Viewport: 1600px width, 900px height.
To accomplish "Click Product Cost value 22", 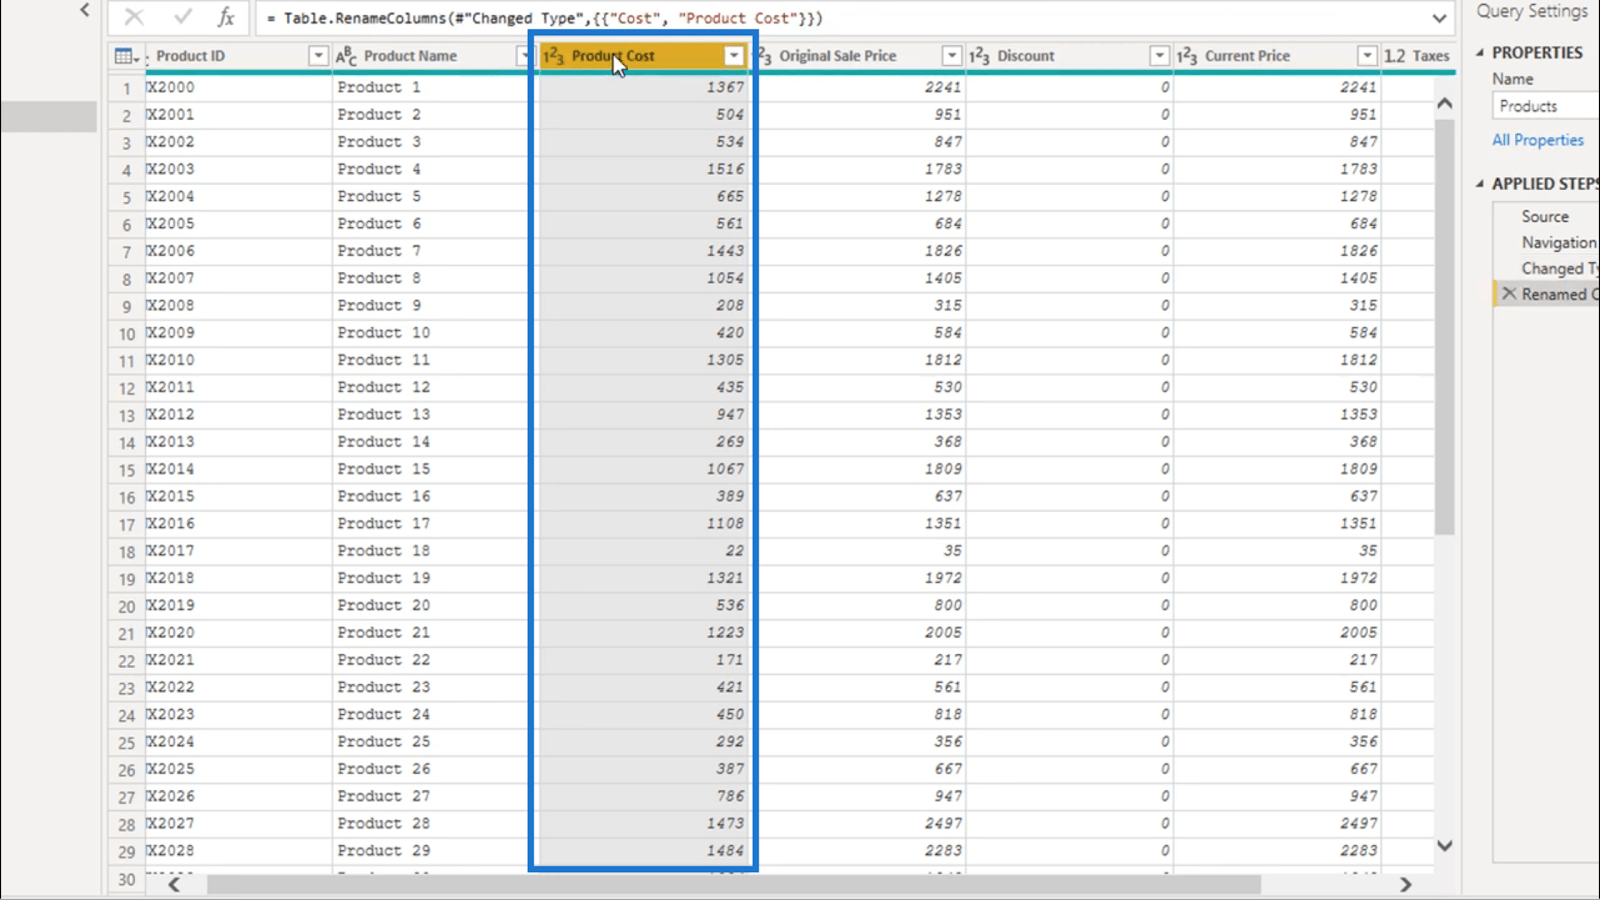I will click(735, 551).
